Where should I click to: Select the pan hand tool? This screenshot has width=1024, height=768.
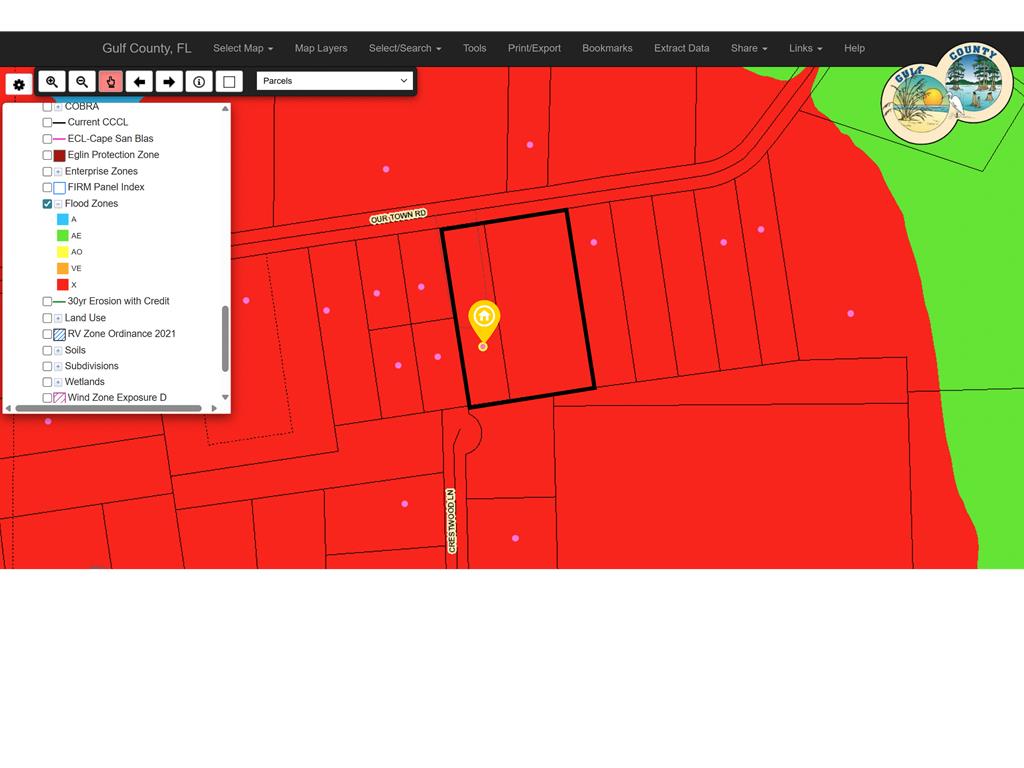point(111,82)
